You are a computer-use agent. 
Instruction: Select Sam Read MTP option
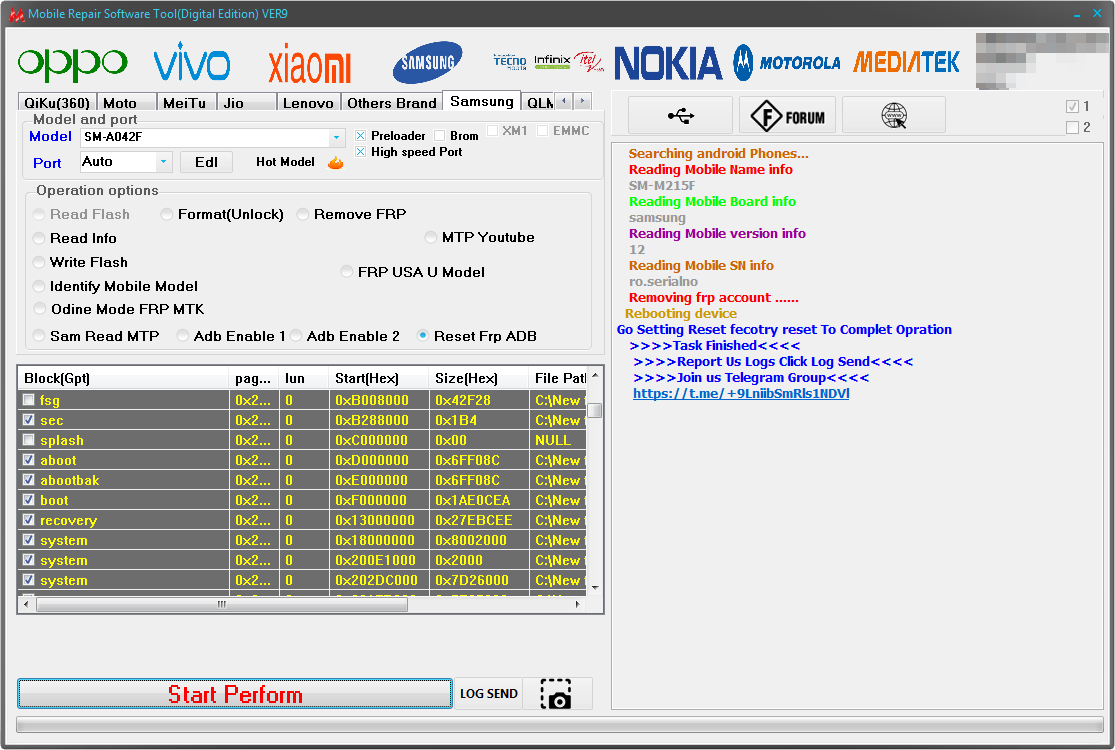40,336
